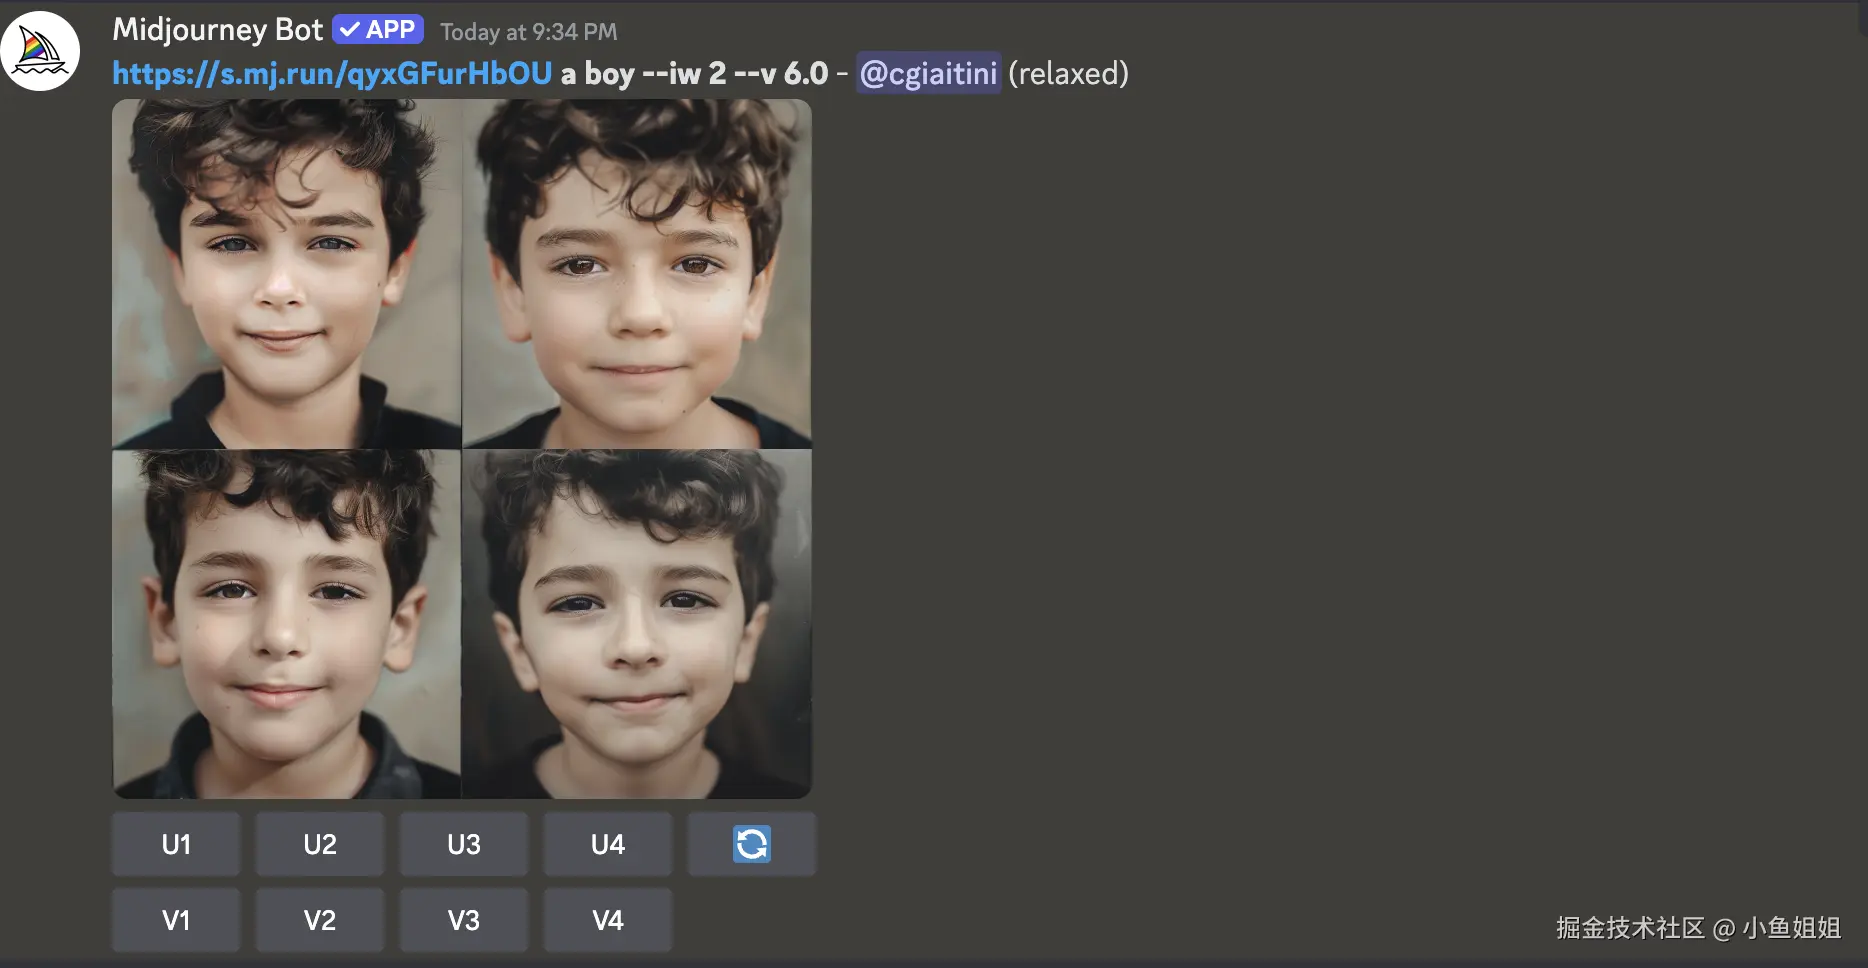Screen dimensions: 1868x968
Task: Select U3 to upscale third image
Action: [464, 844]
